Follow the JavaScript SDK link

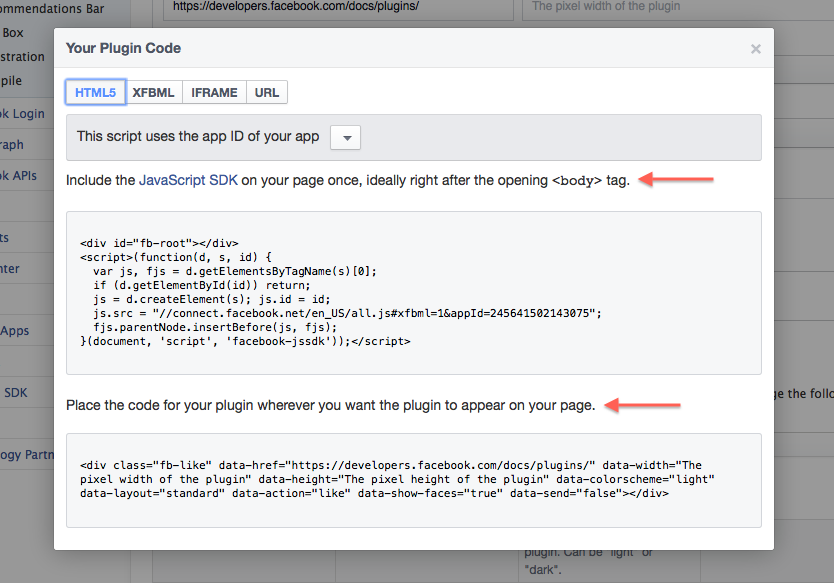pos(188,180)
